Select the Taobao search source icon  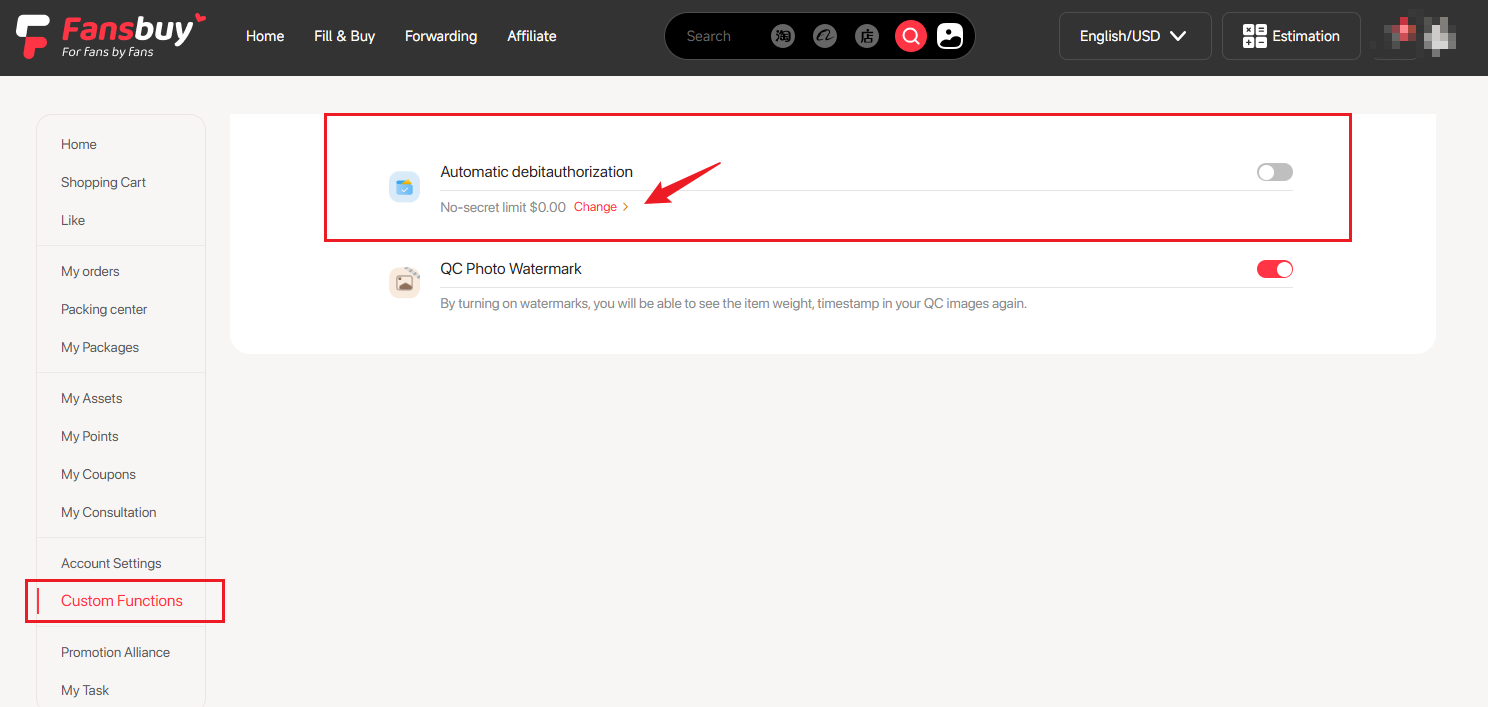coord(783,36)
